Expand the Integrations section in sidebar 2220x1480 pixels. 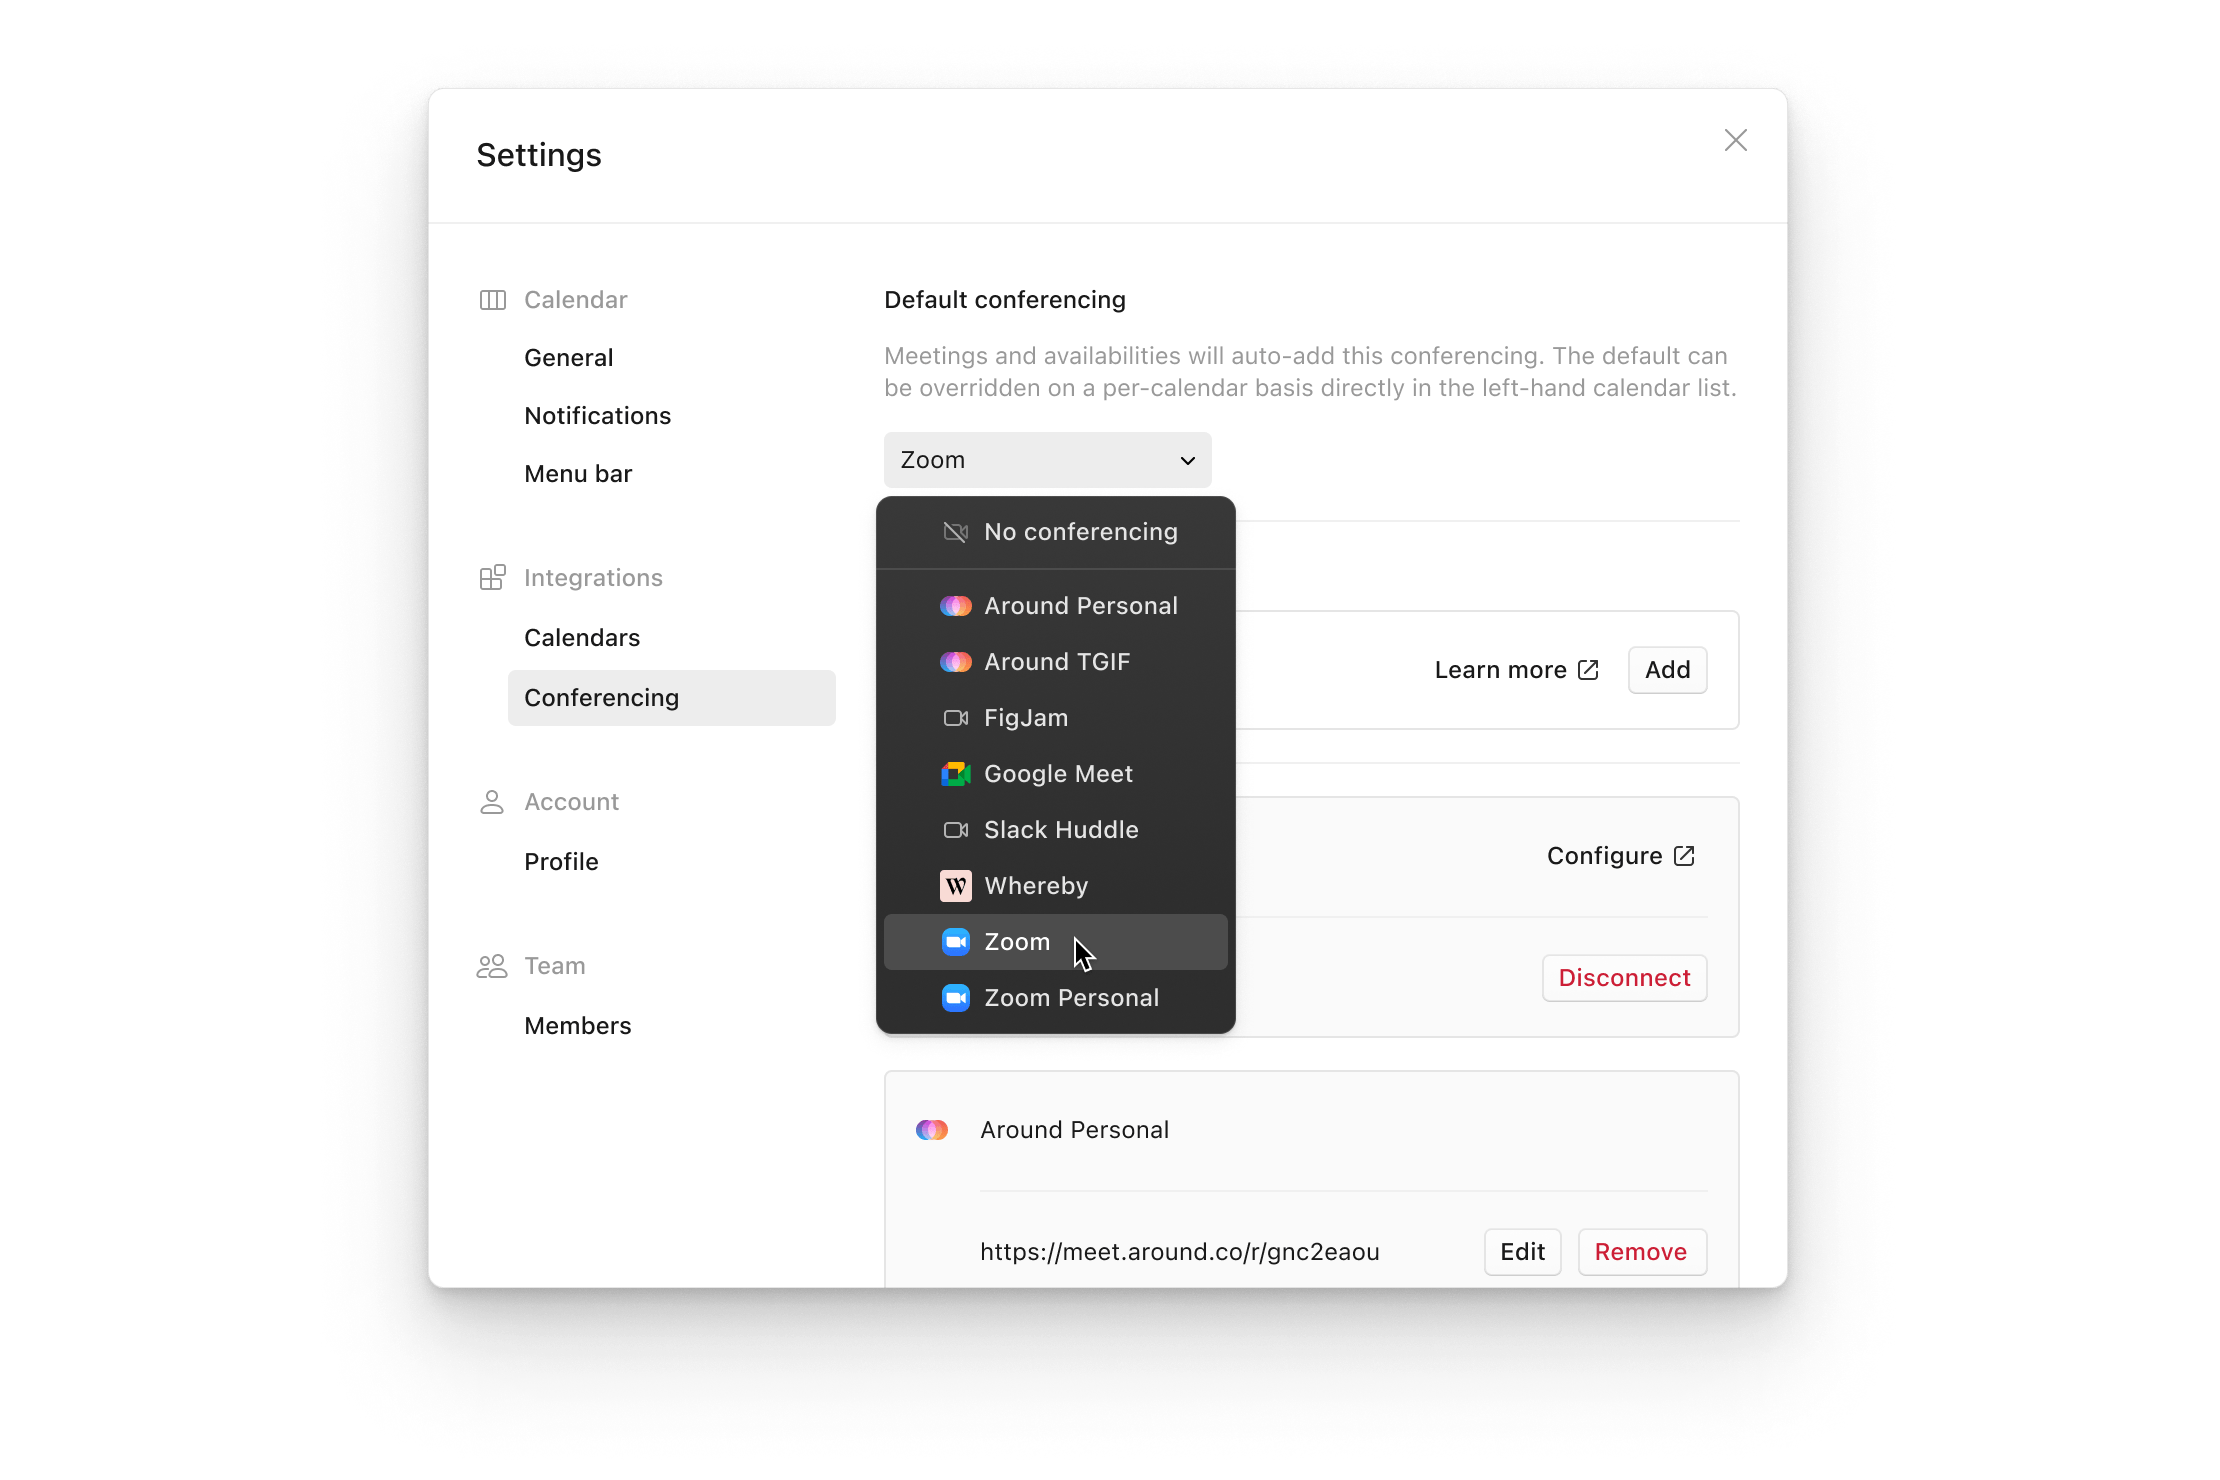coord(591,576)
